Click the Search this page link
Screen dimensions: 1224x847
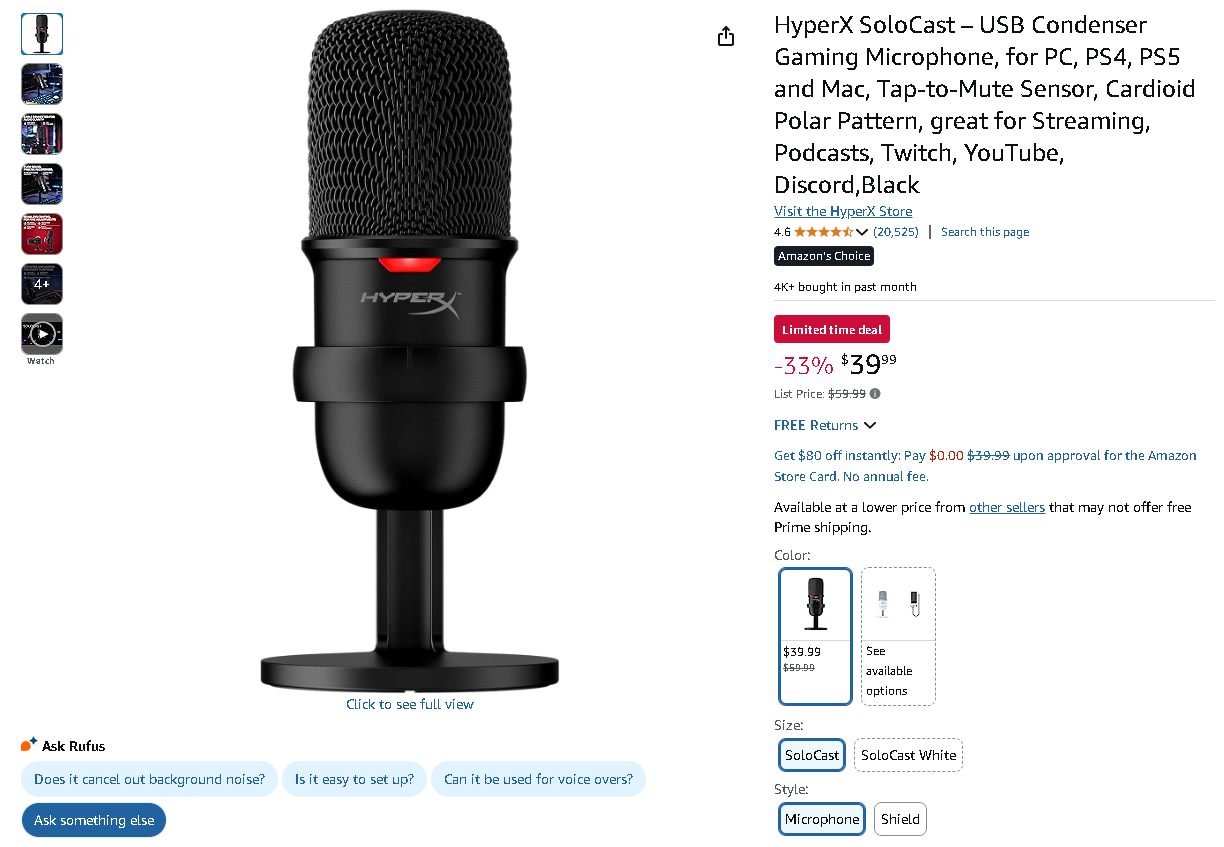tap(984, 232)
